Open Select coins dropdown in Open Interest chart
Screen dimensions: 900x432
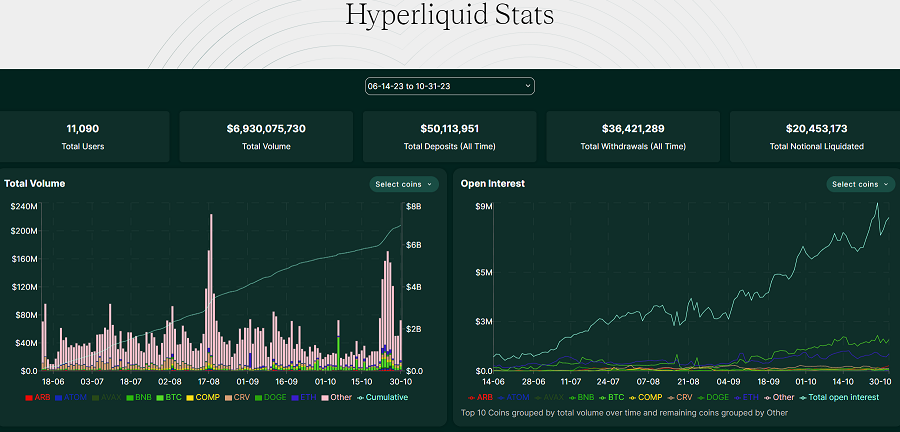860,184
